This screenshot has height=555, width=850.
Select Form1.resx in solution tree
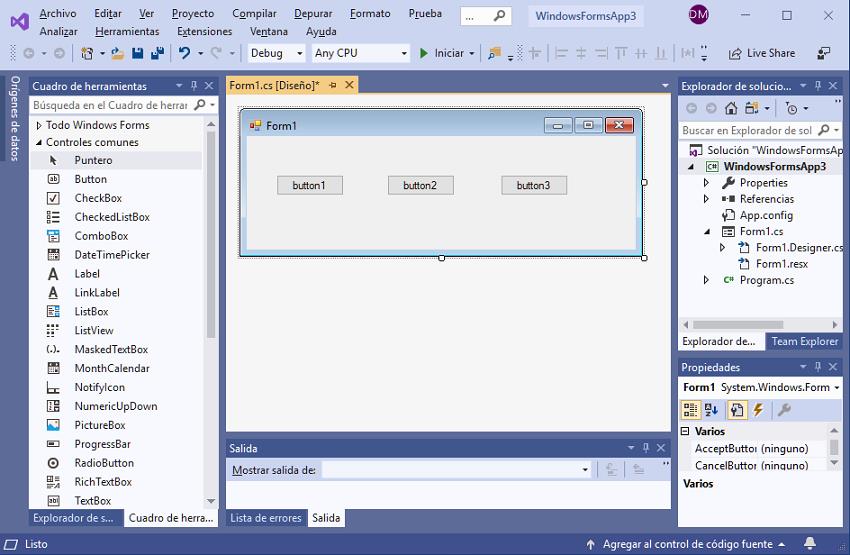(782, 264)
